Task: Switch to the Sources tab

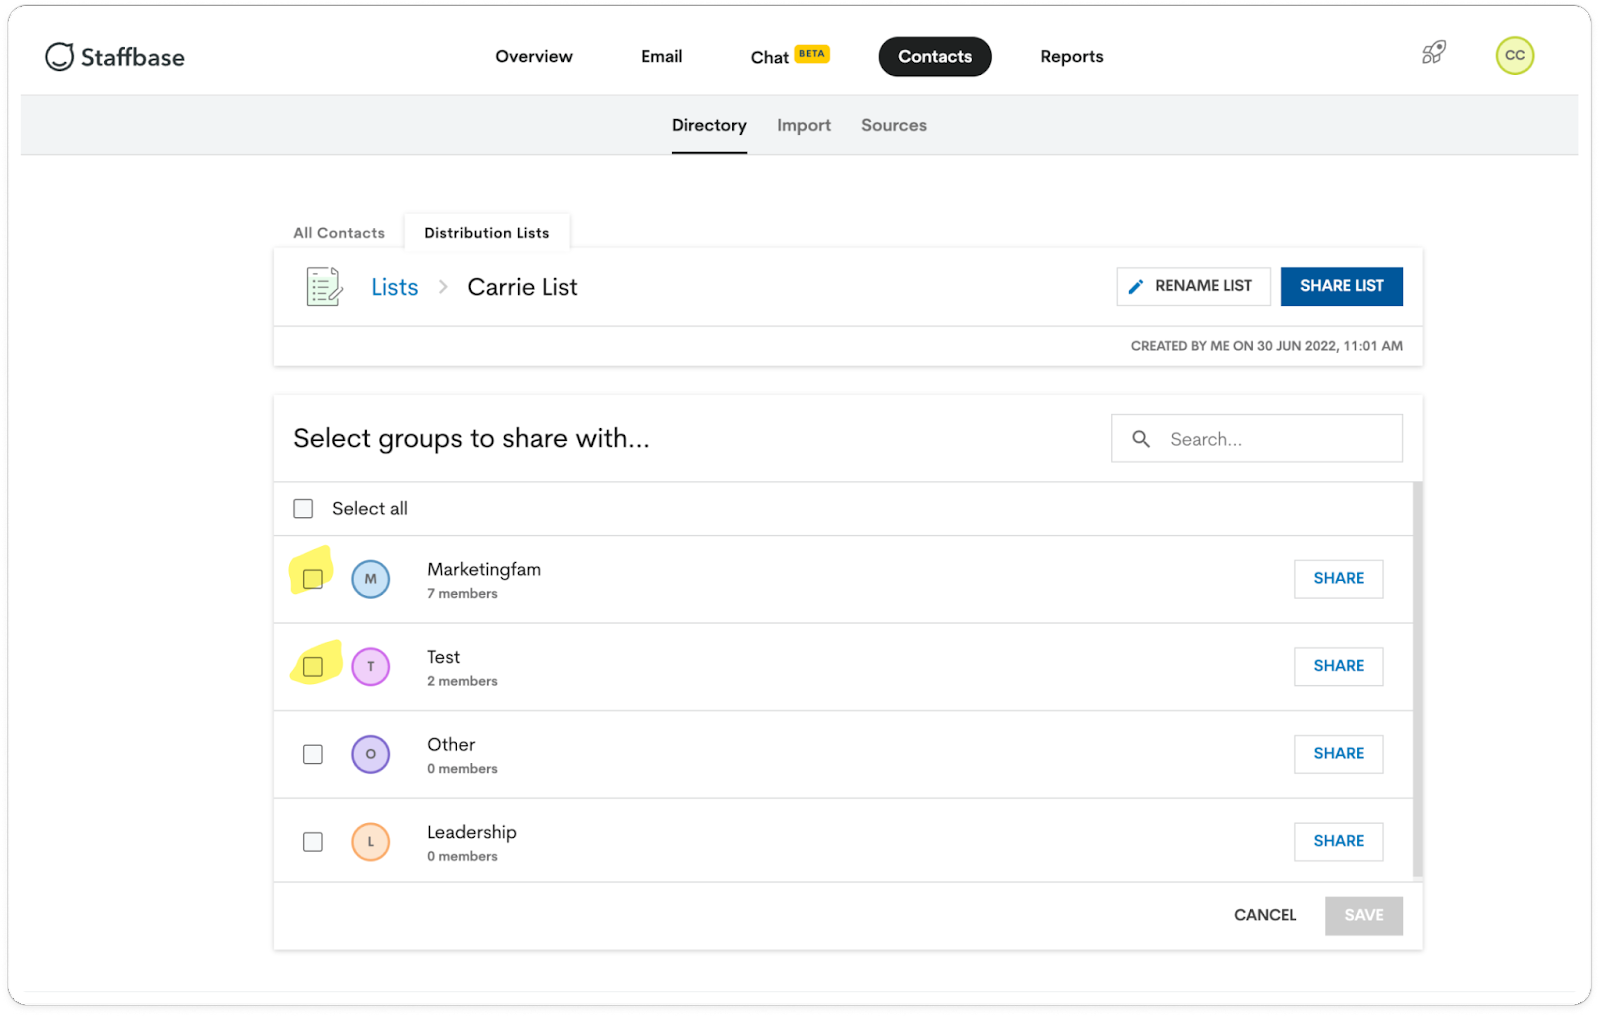Action: 894,126
